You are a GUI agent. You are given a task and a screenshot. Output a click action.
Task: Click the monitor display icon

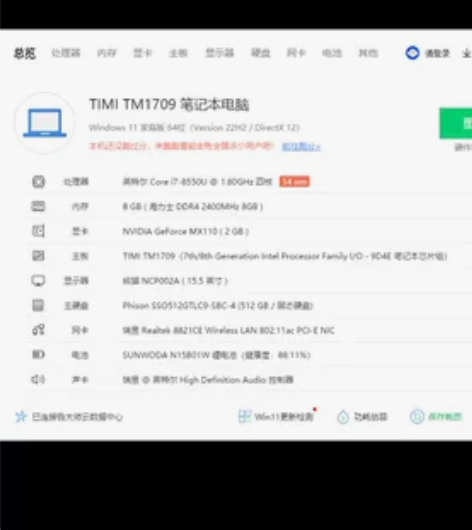click(38, 281)
